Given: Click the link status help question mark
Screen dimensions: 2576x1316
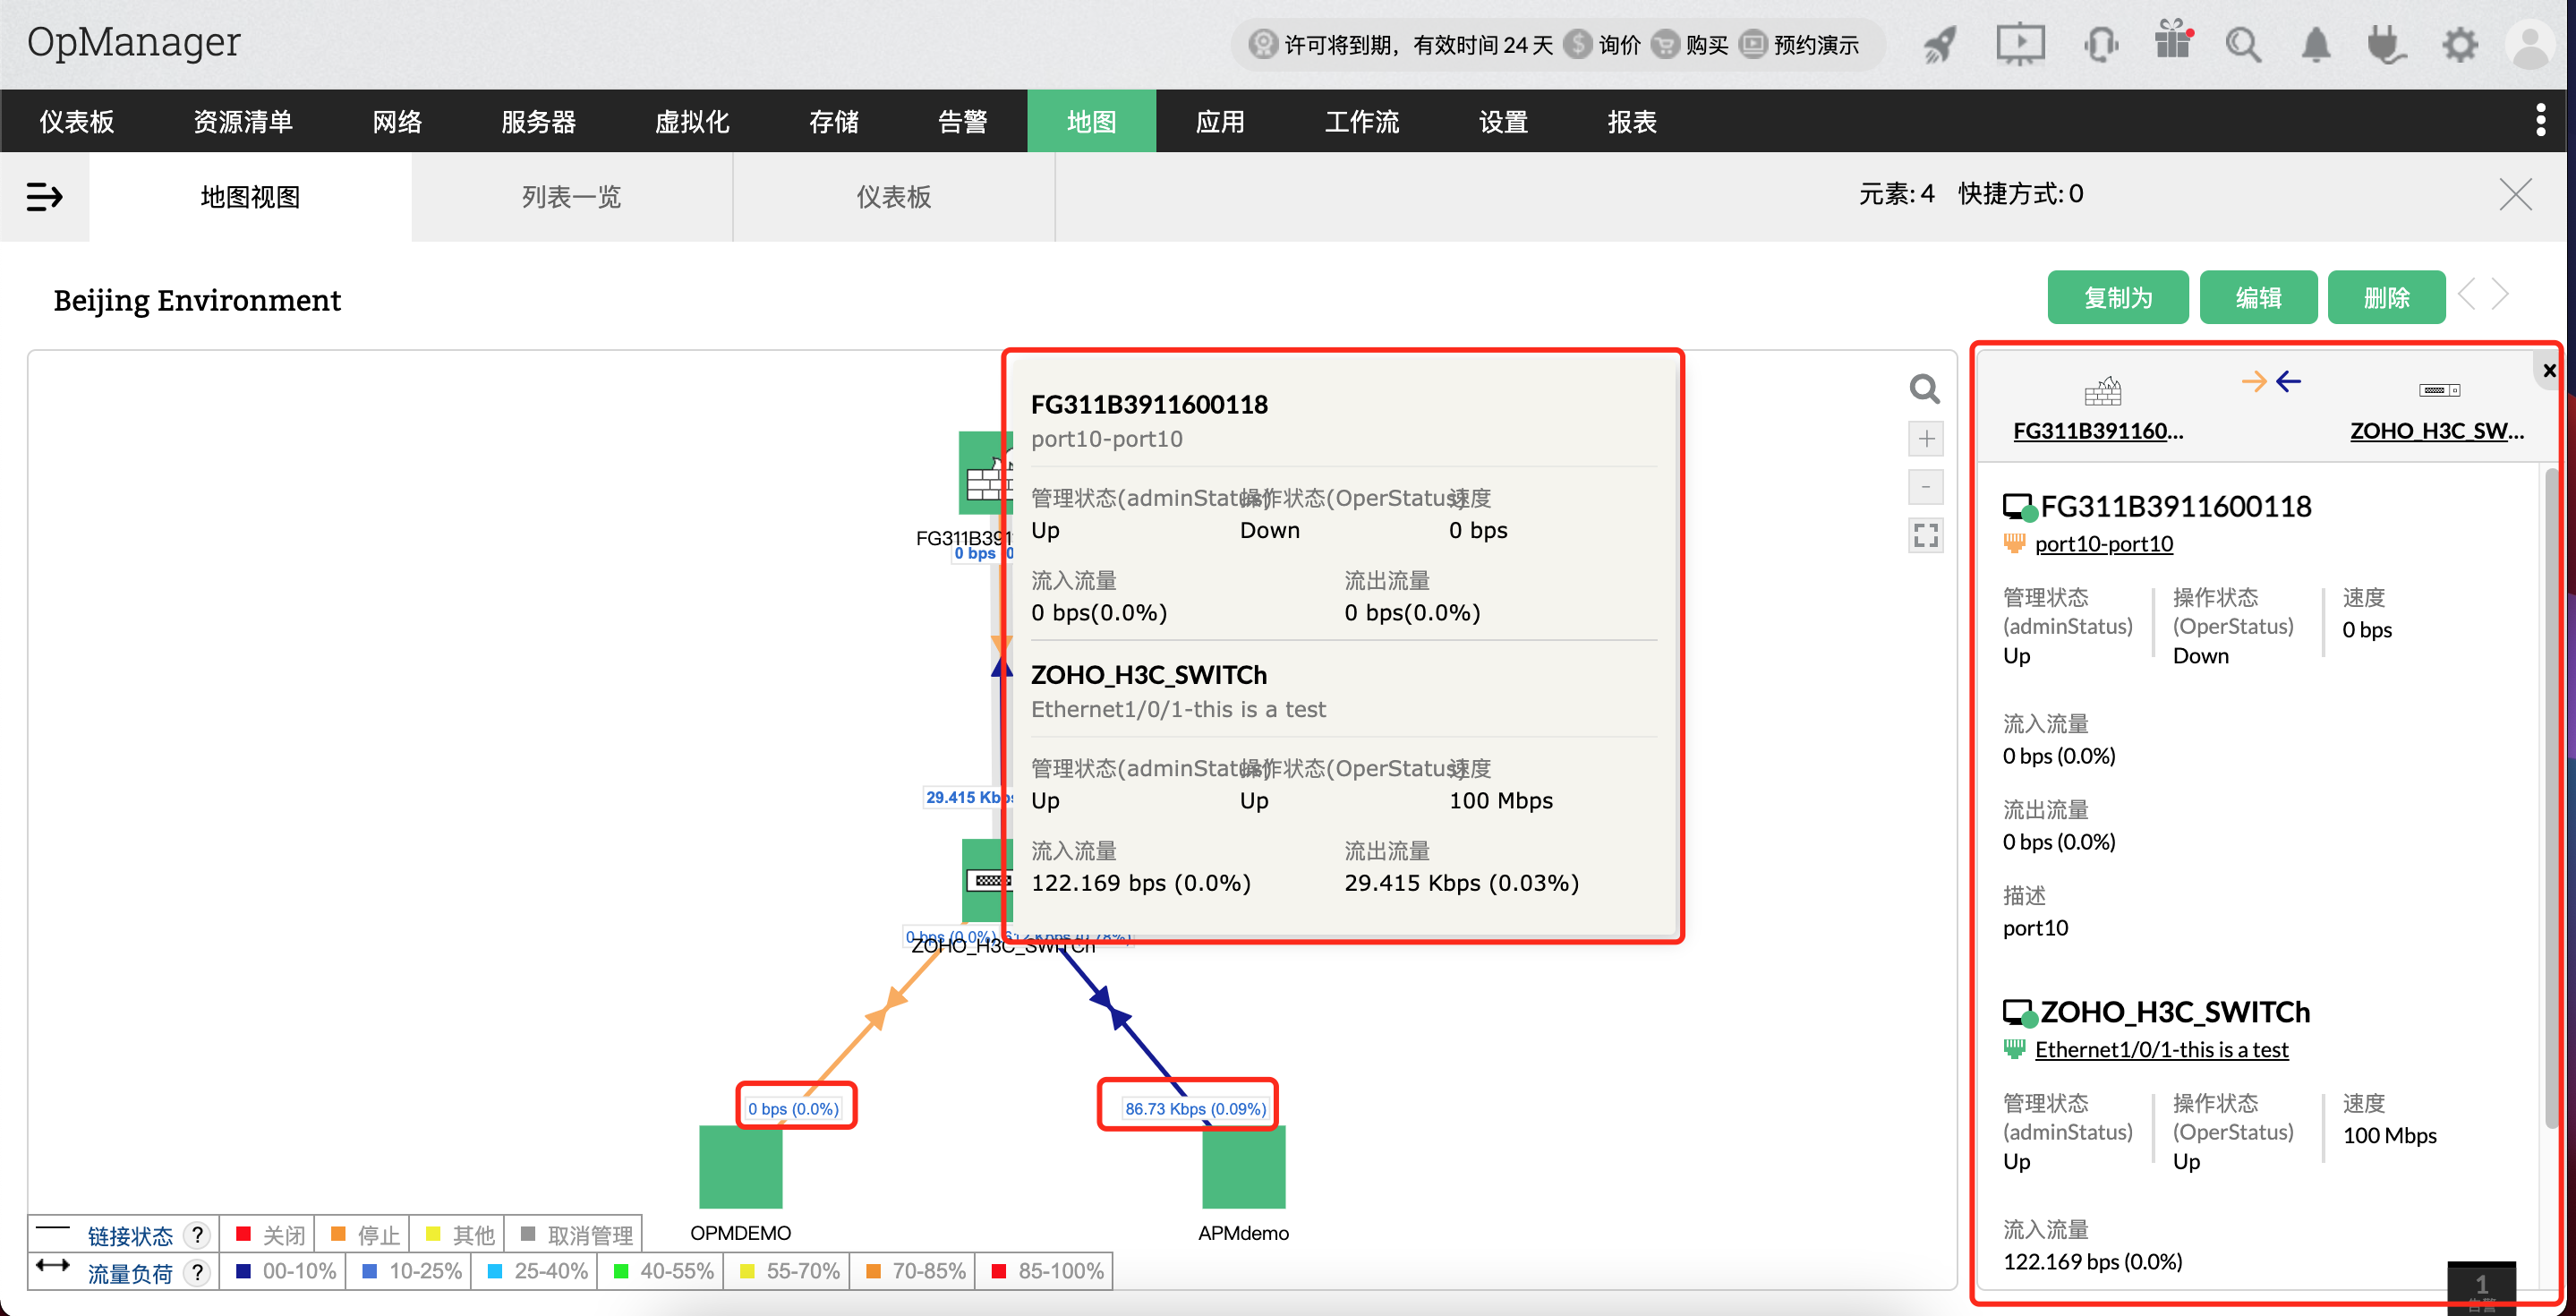Looking at the screenshot, I should pos(198,1235).
